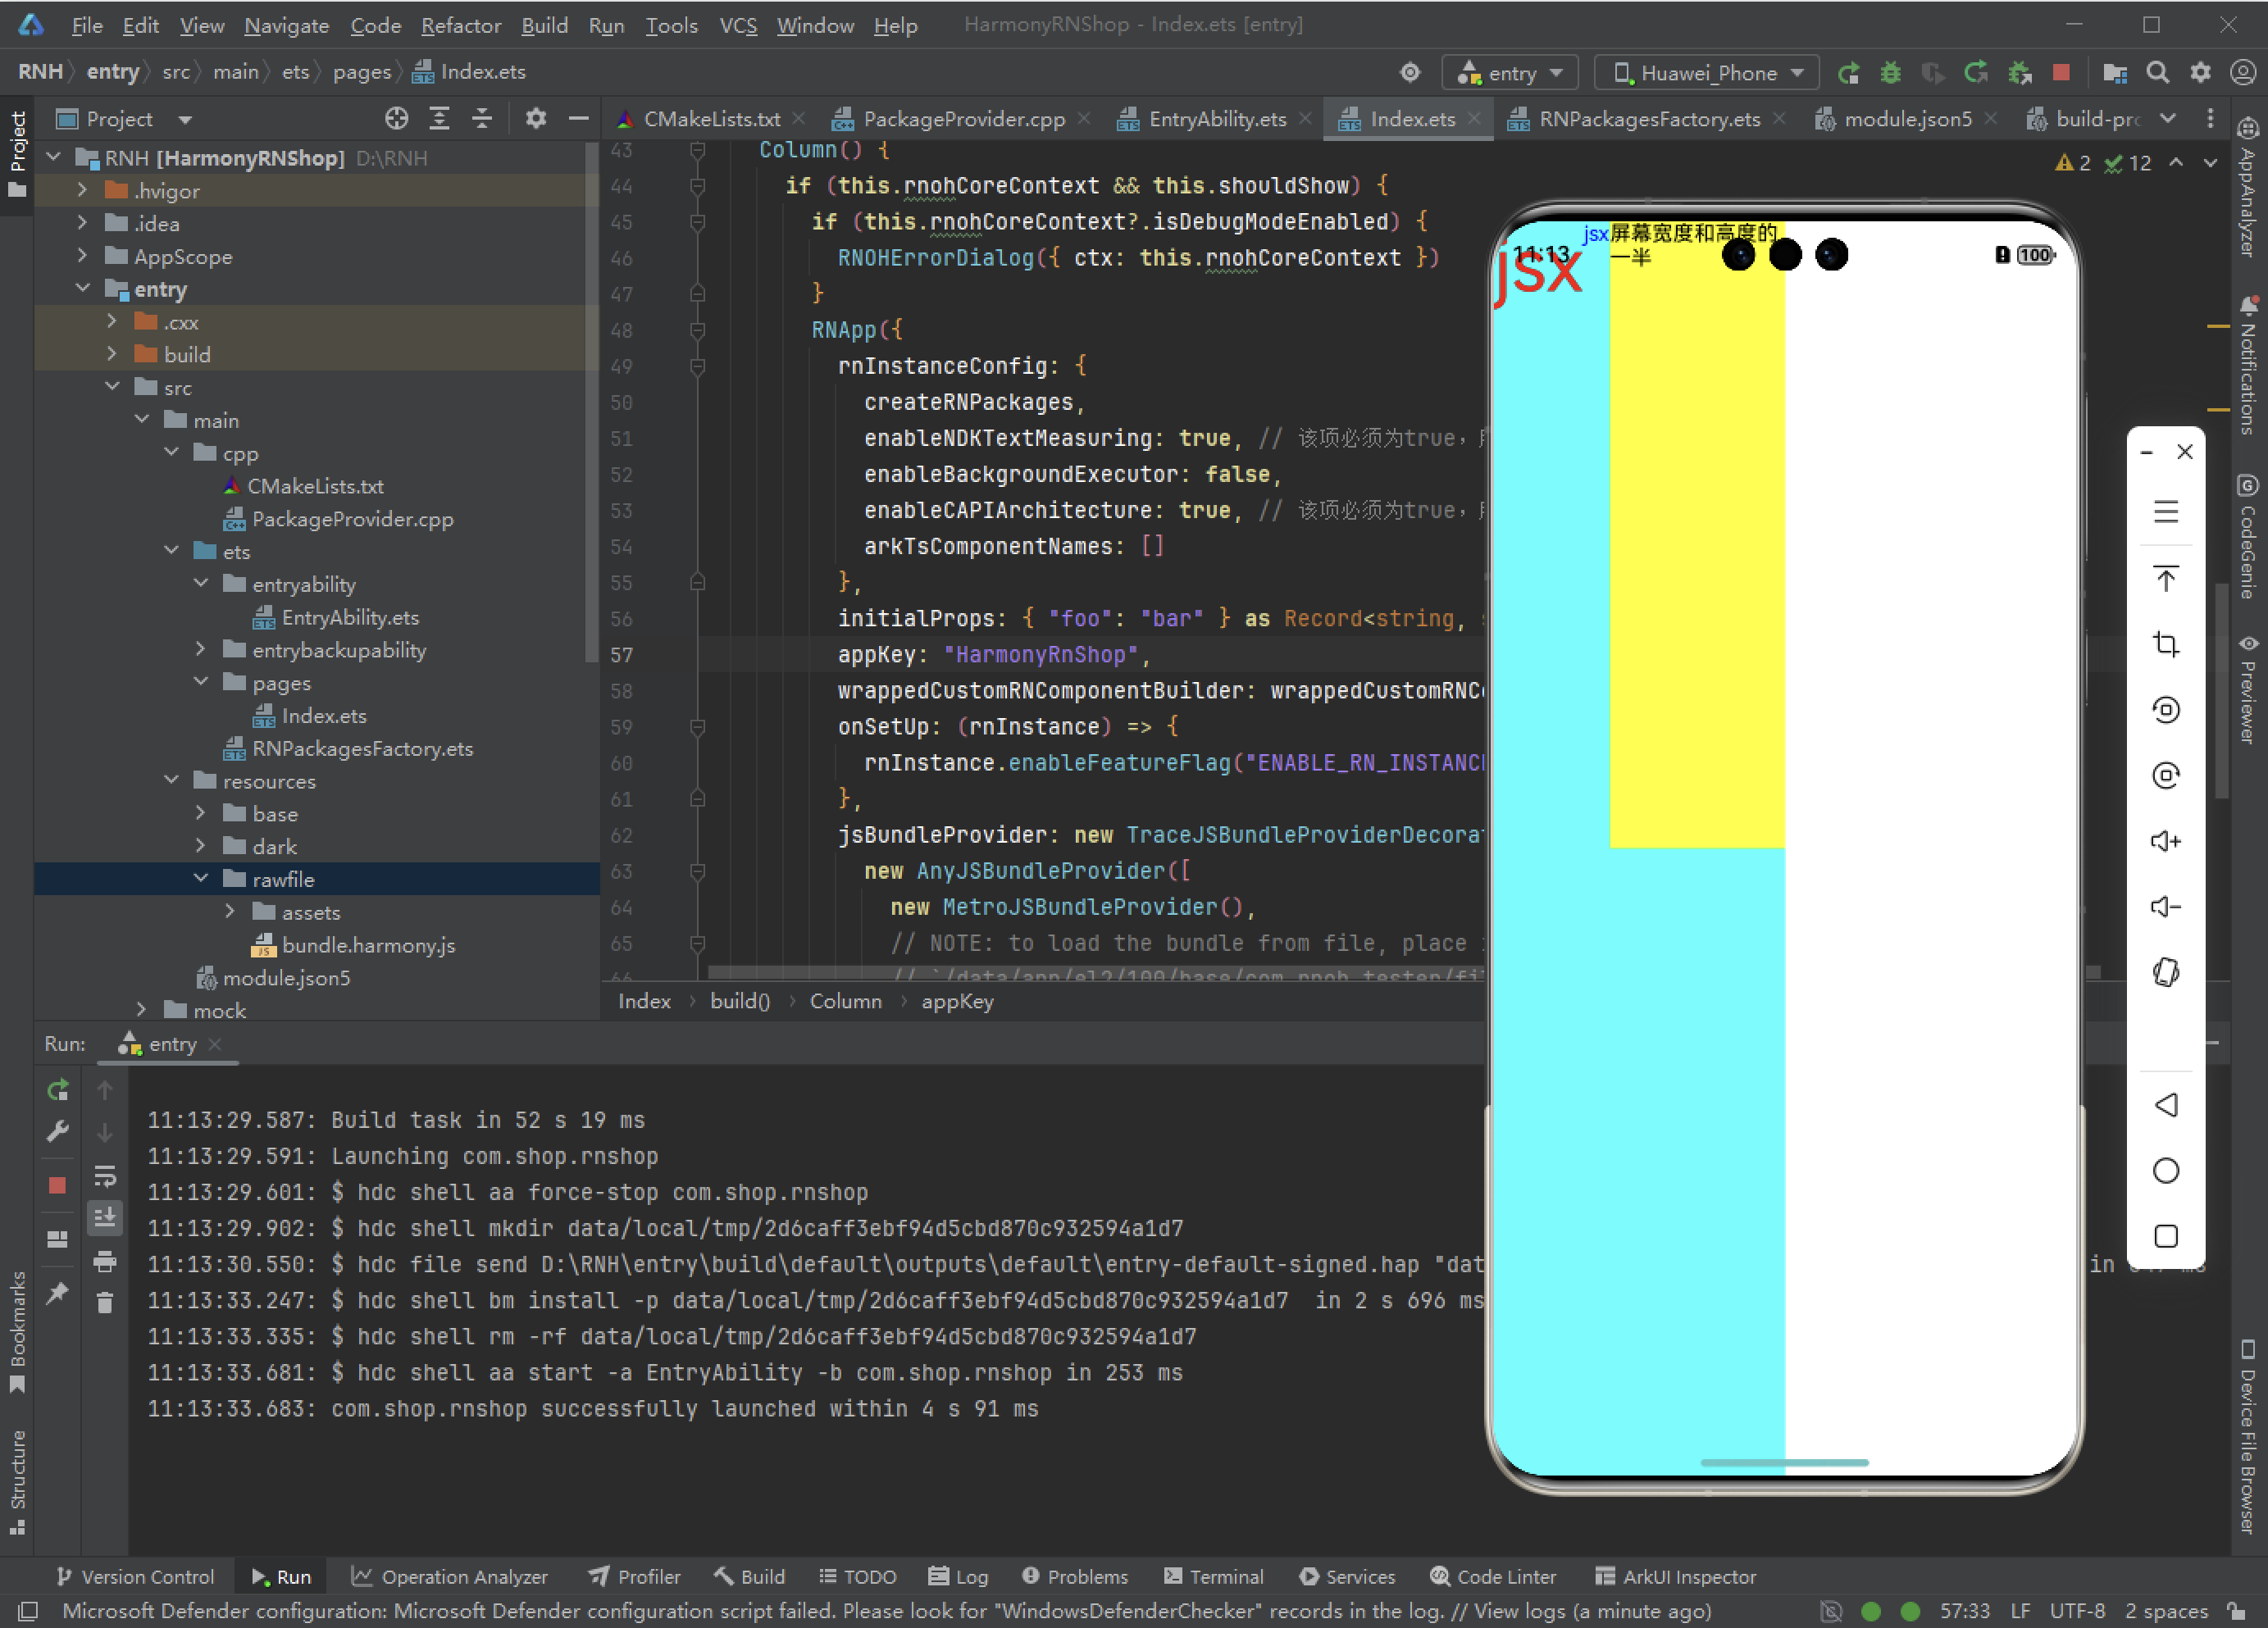This screenshot has height=1628, width=2268.
Task: Click the editor vertical scrollbar
Action: point(2220,690)
